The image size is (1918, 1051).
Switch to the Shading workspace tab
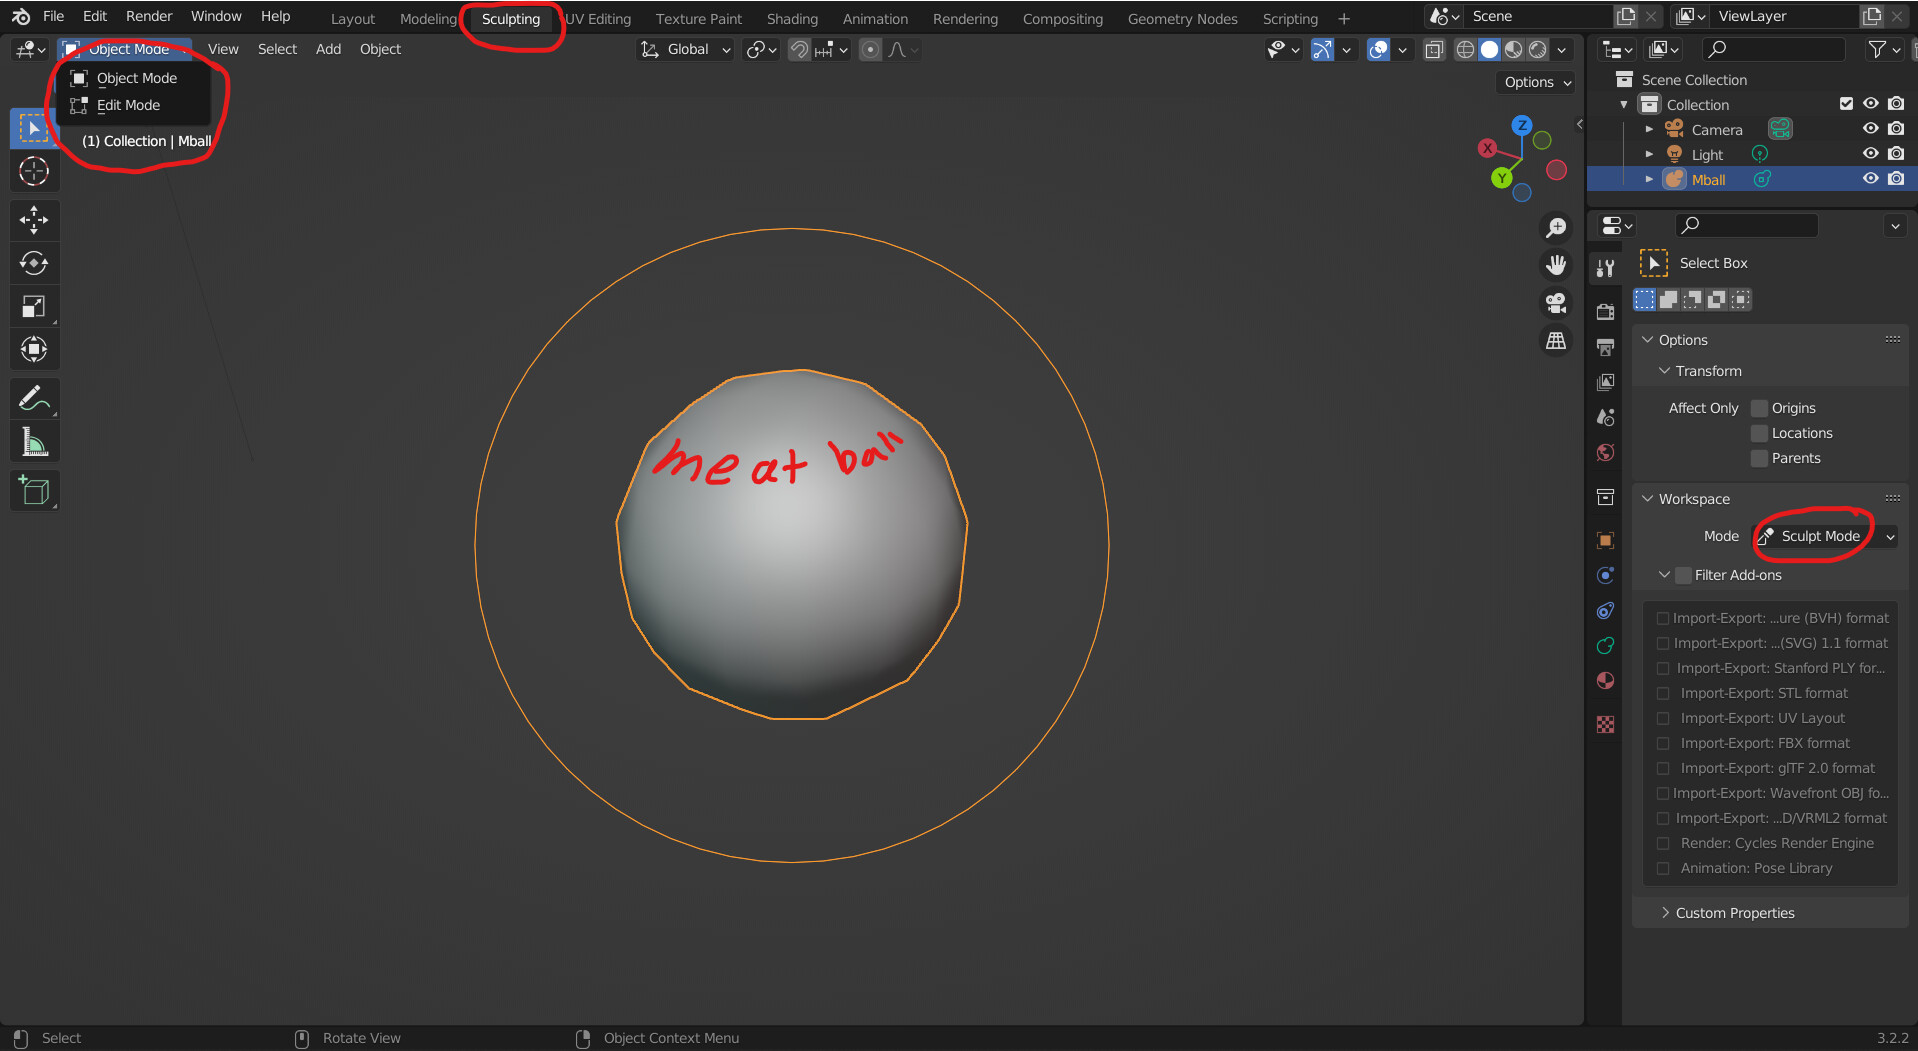pos(792,18)
